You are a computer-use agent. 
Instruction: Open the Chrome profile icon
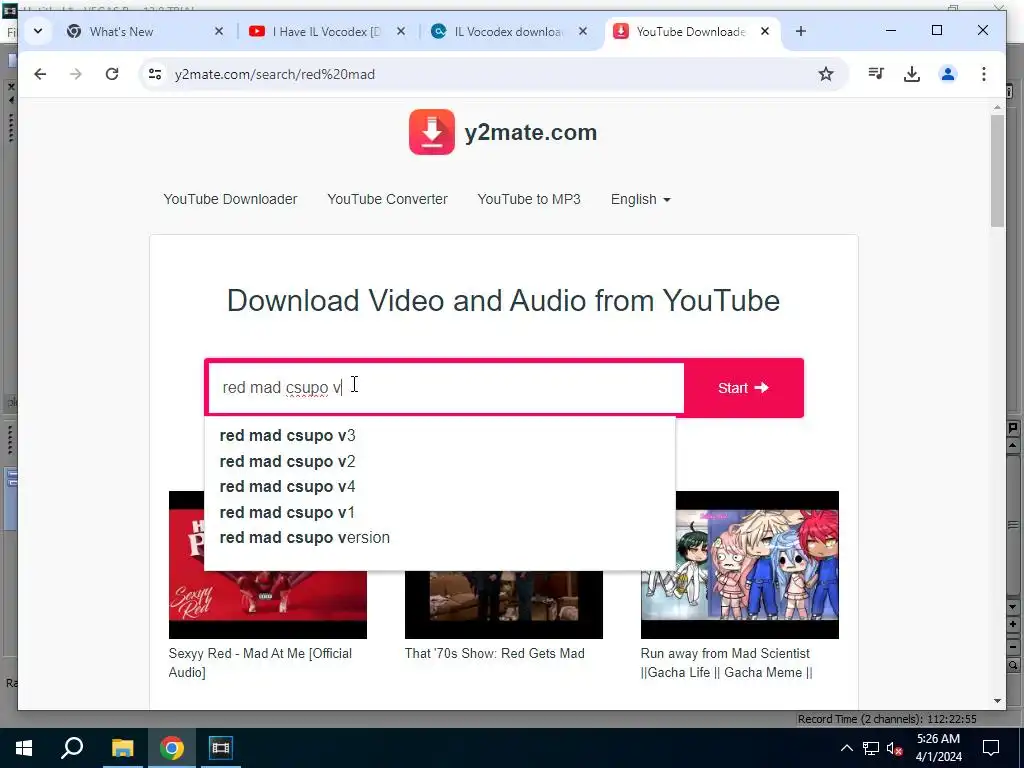pyautogui.click(x=948, y=74)
